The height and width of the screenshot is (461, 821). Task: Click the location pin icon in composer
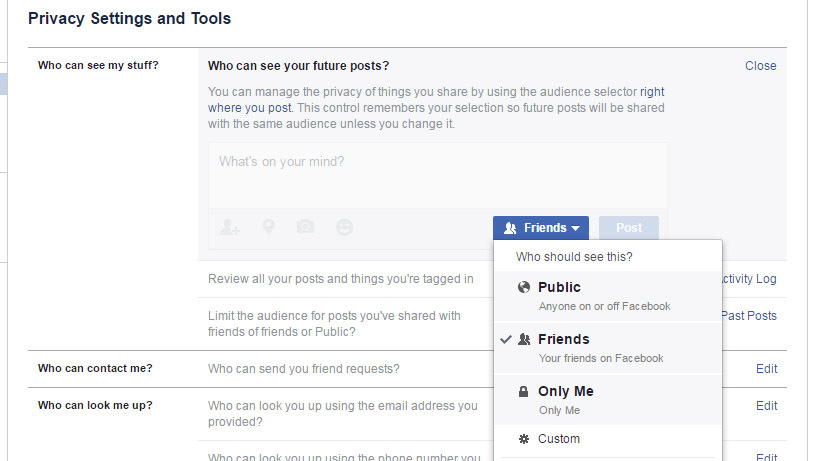click(269, 227)
